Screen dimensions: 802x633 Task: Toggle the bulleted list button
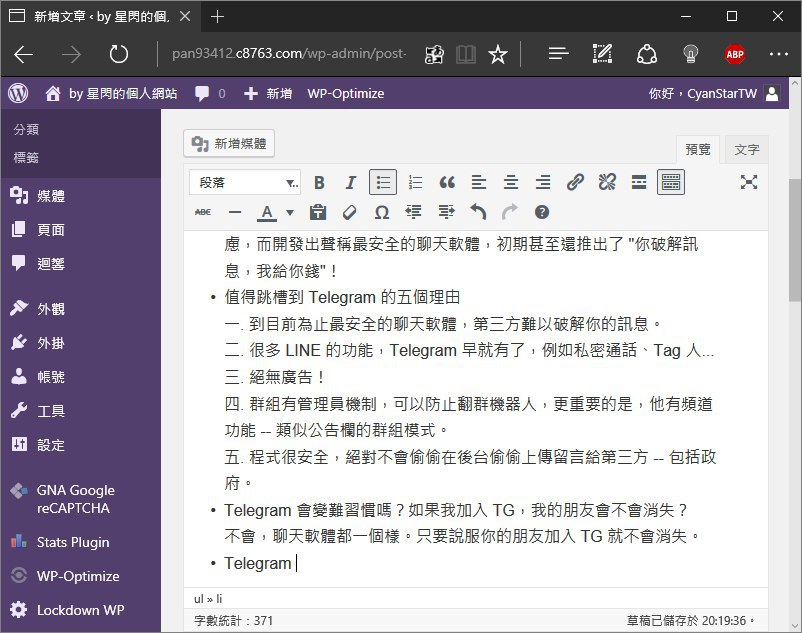coord(382,182)
